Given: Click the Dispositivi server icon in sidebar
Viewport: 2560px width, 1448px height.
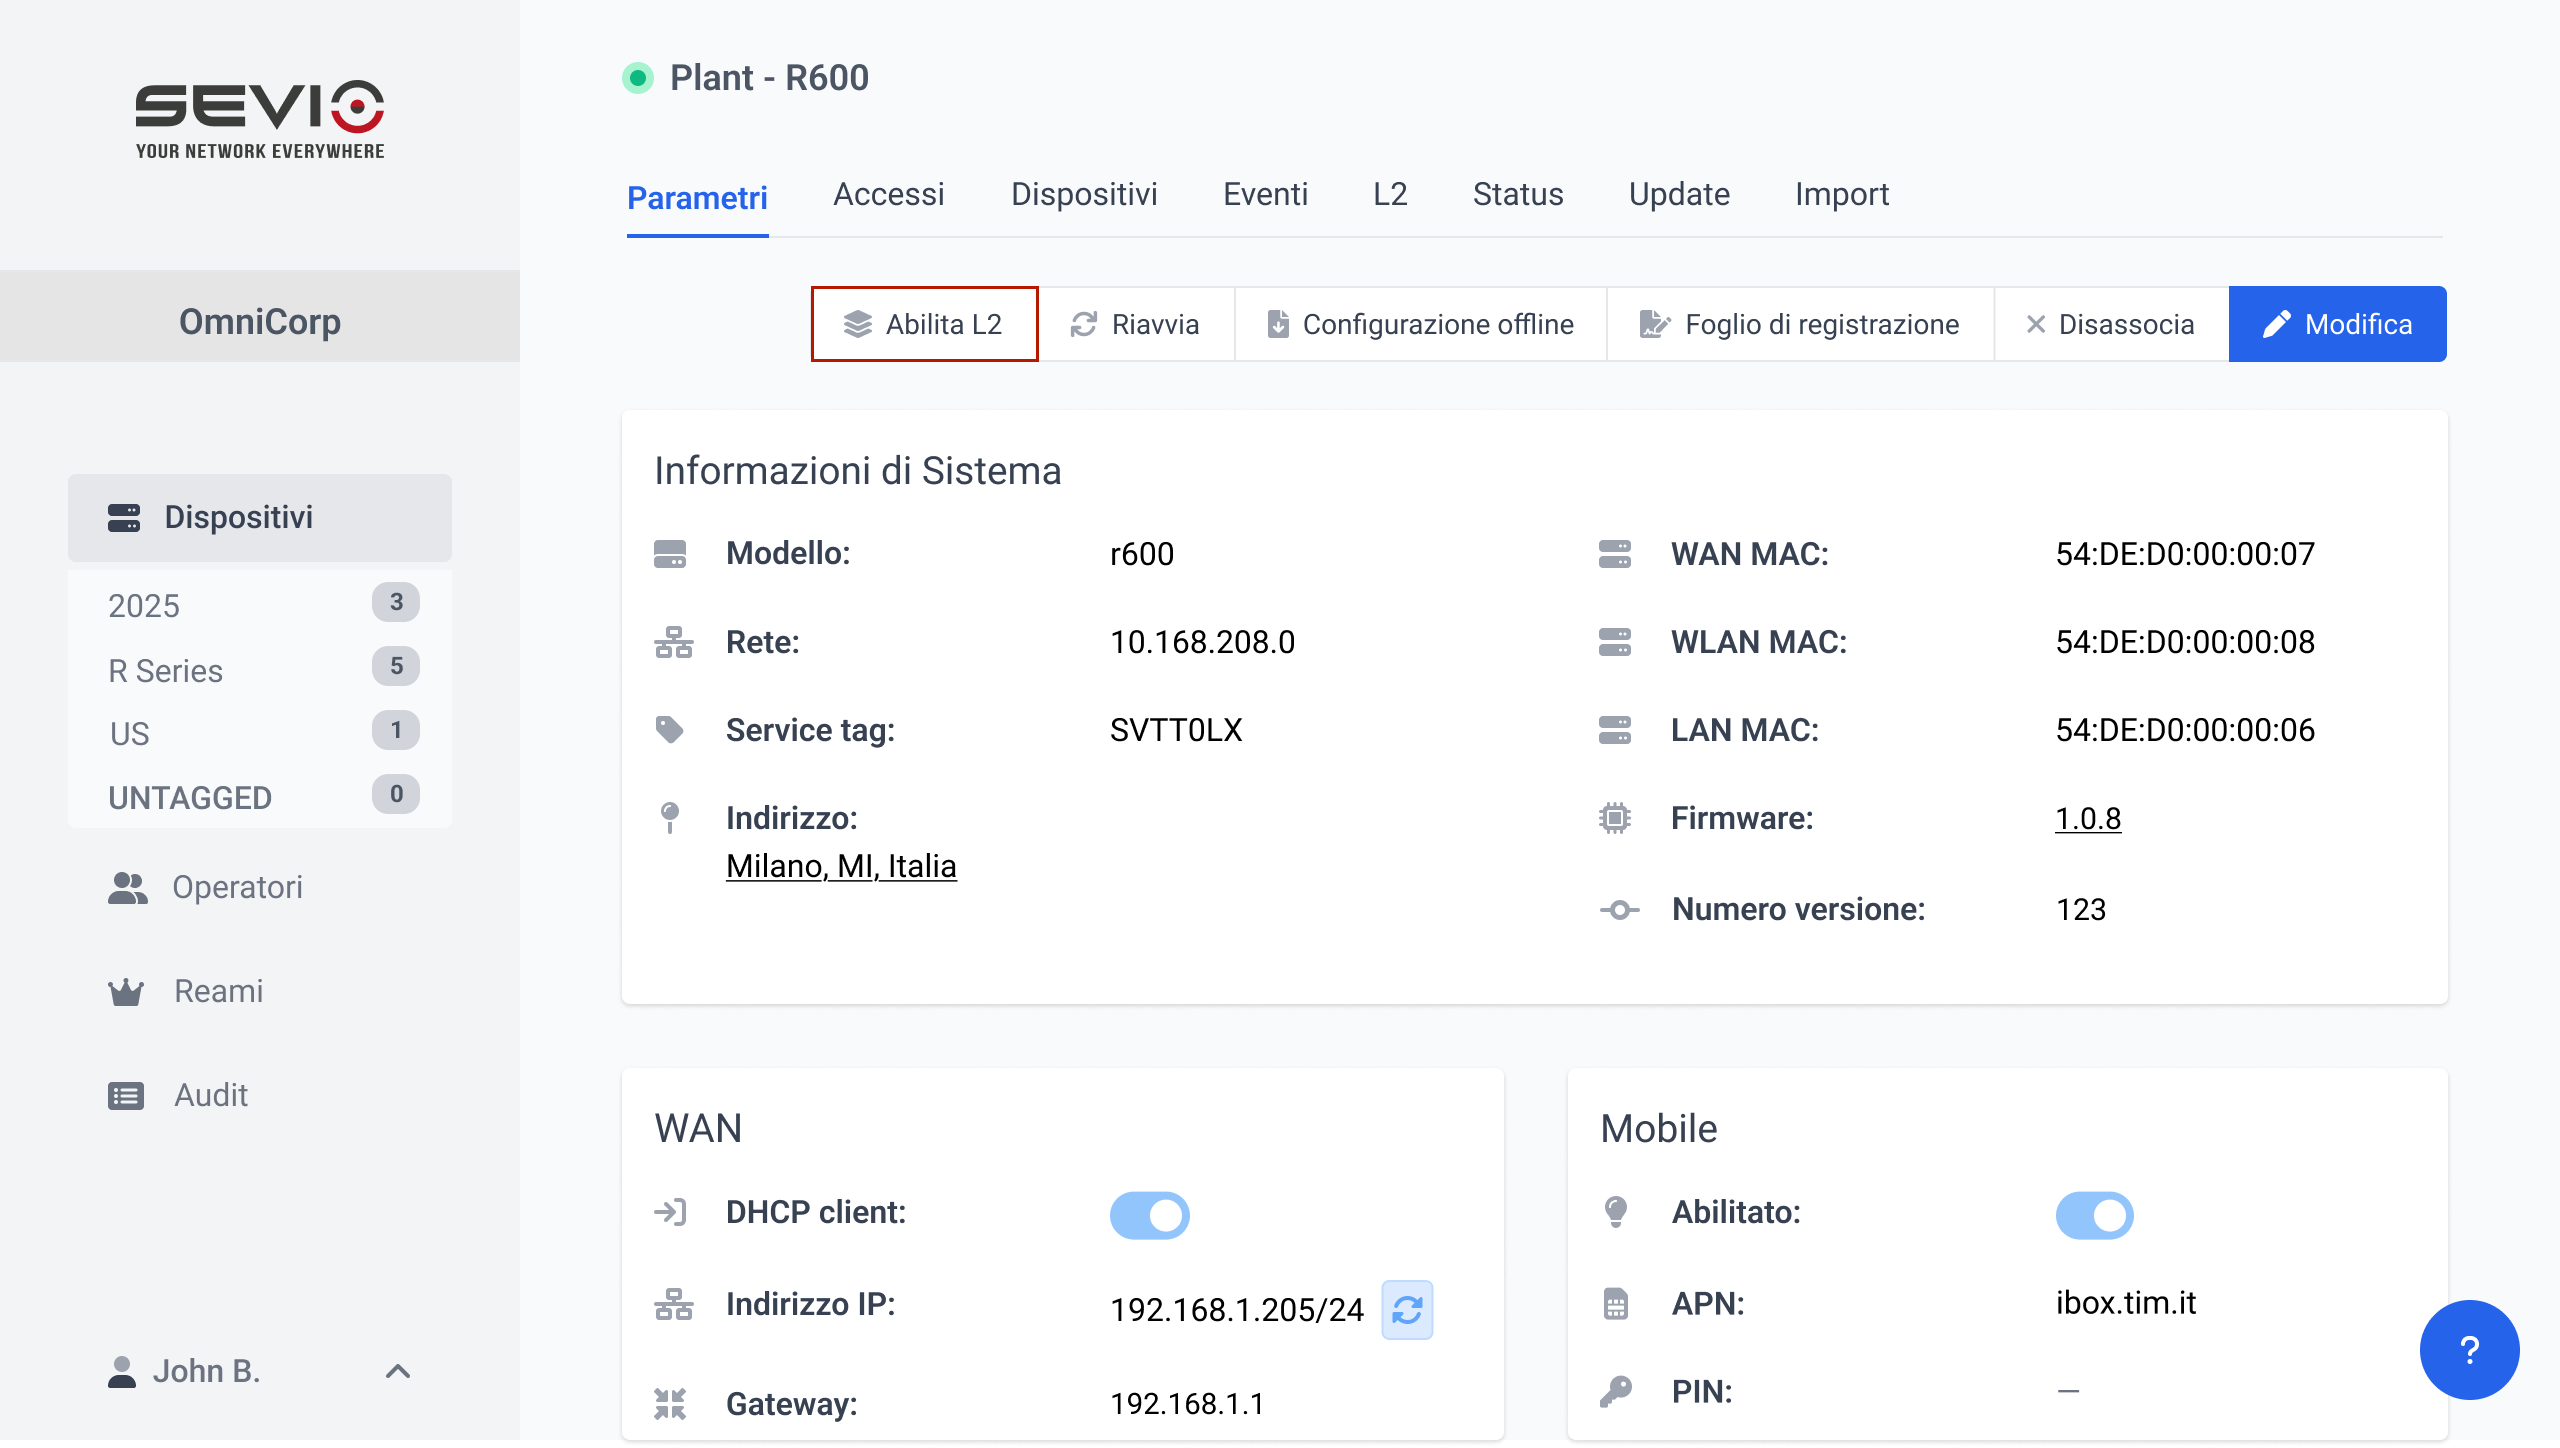Looking at the screenshot, I should click(x=124, y=518).
